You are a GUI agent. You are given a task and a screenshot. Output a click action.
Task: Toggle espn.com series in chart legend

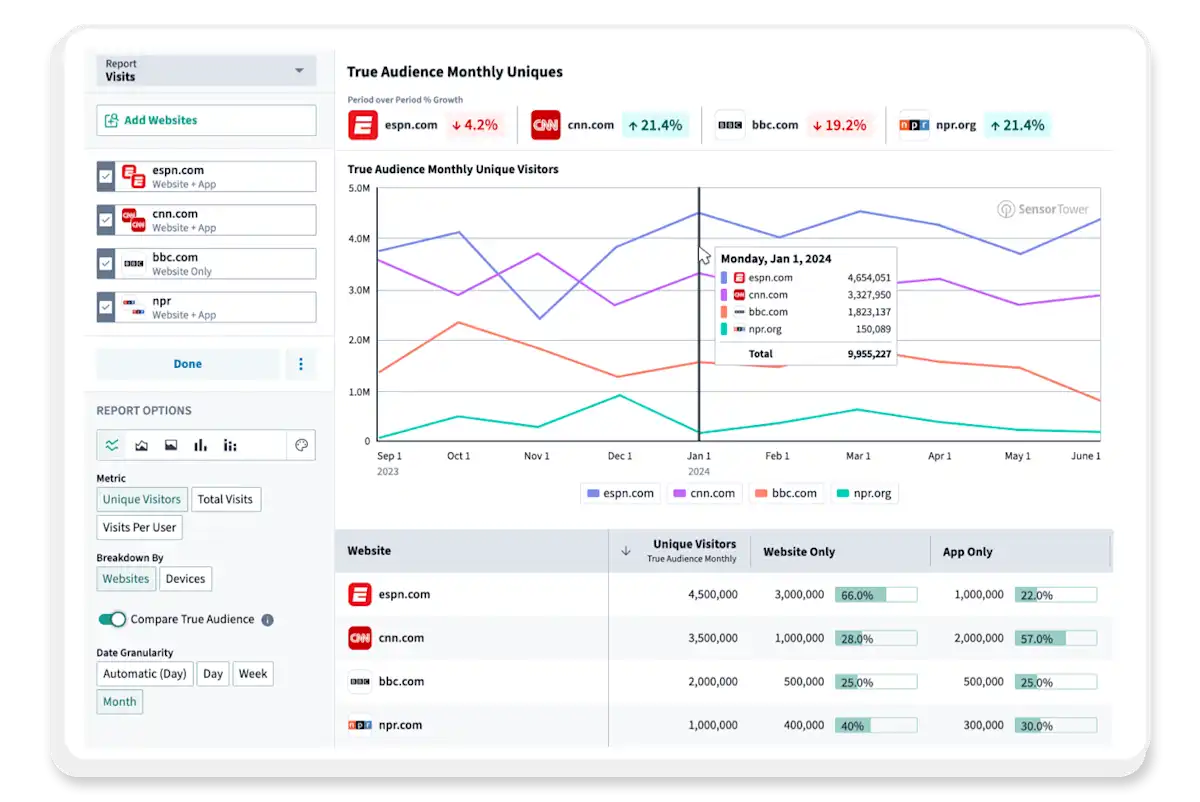coord(621,493)
